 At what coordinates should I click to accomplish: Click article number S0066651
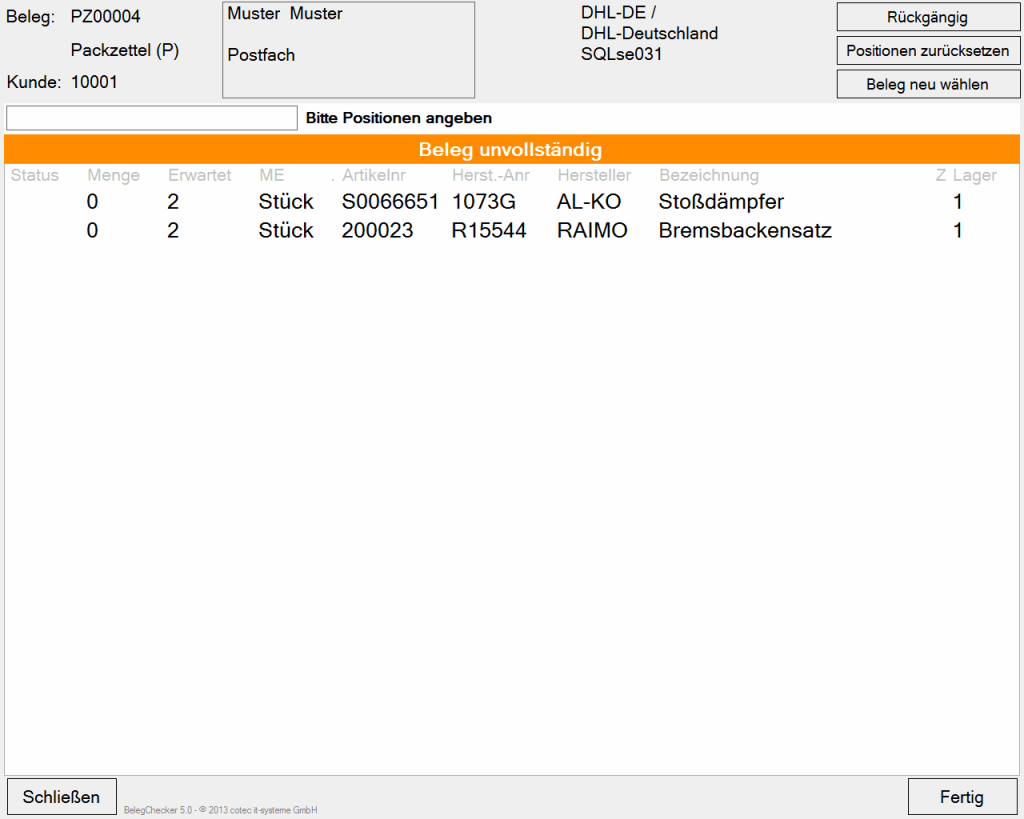click(390, 202)
